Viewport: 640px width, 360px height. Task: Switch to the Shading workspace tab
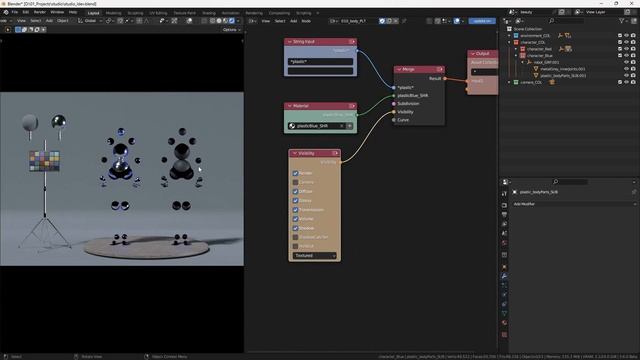(x=209, y=13)
